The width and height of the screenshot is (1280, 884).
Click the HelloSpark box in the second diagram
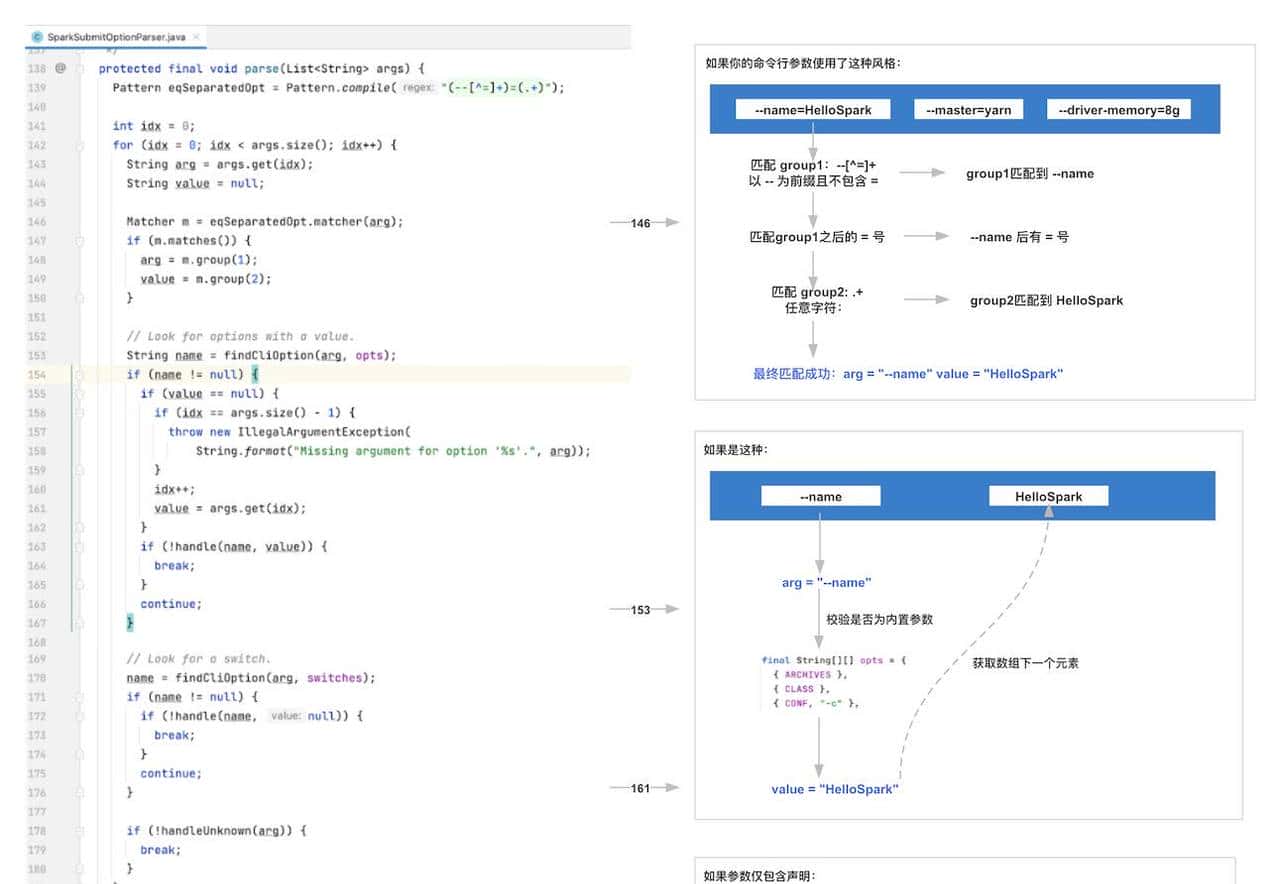click(x=1048, y=495)
